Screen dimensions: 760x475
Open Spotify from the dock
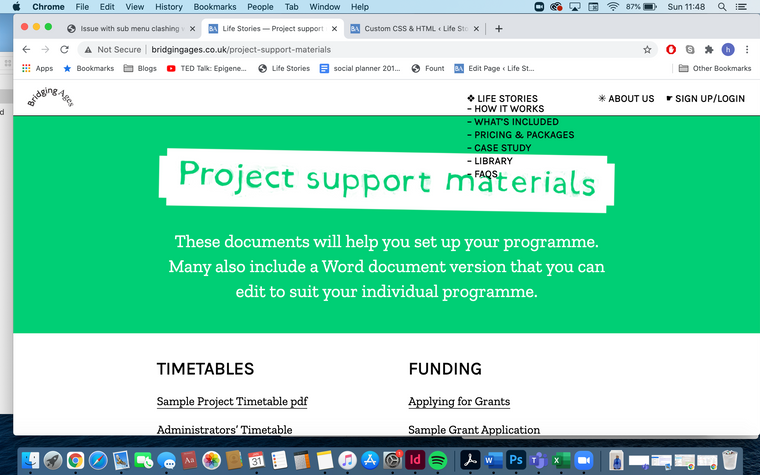point(437,461)
